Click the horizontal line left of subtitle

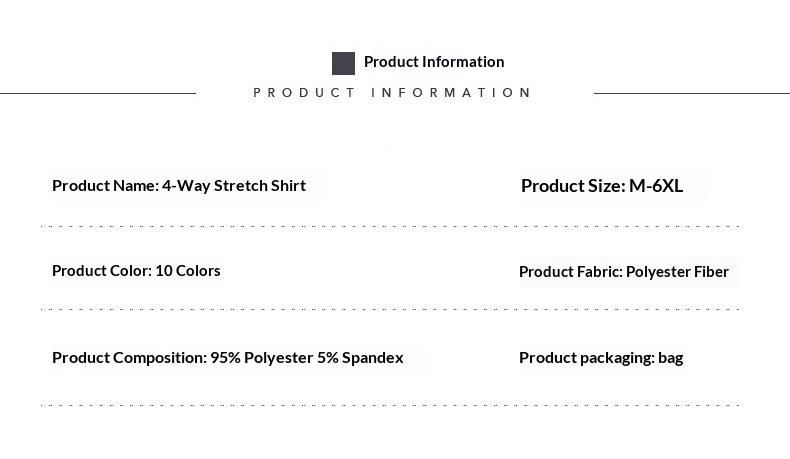click(x=98, y=93)
